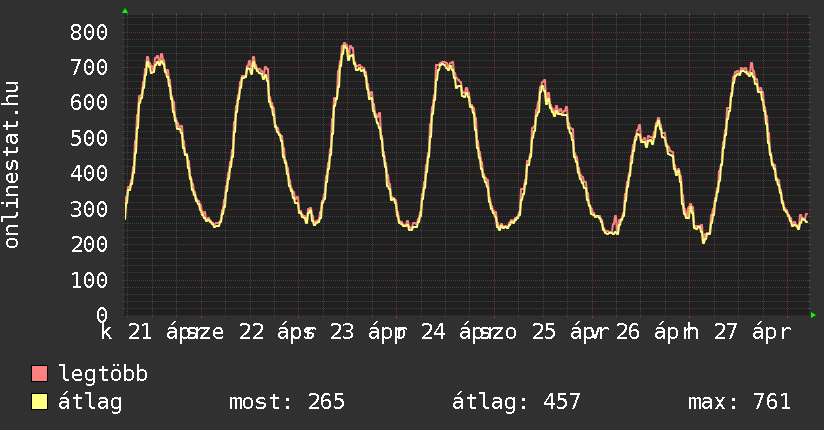
Task: Click the 'most: 265' current value
Action: click(x=287, y=402)
